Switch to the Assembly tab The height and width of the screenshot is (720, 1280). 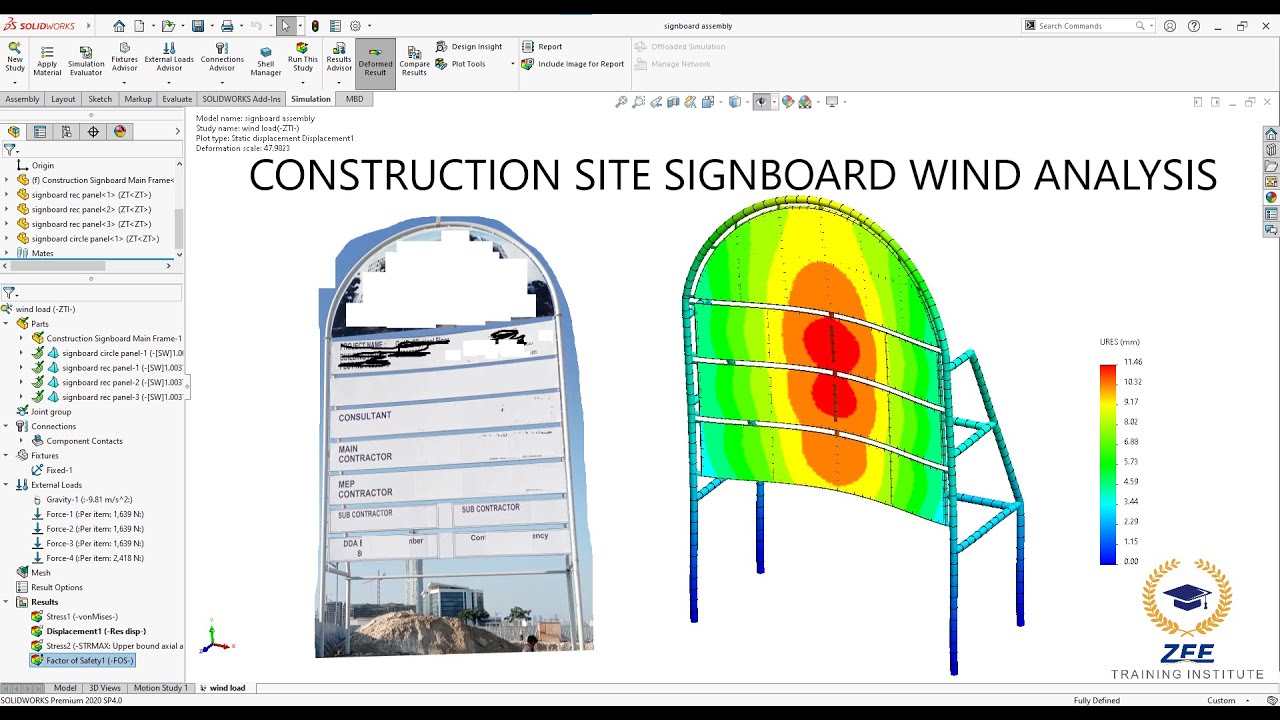pyautogui.click(x=22, y=99)
